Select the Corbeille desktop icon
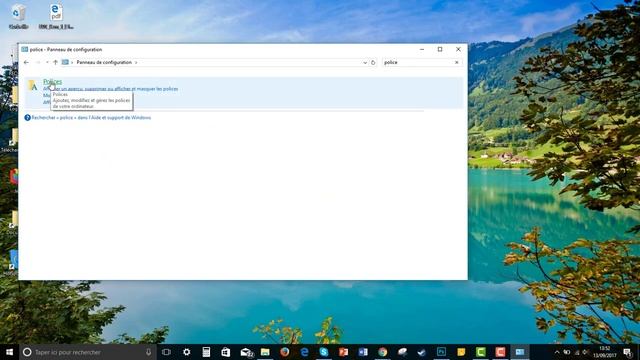The width and height of the screenshot is (640, 360). [x=18, y=16]
